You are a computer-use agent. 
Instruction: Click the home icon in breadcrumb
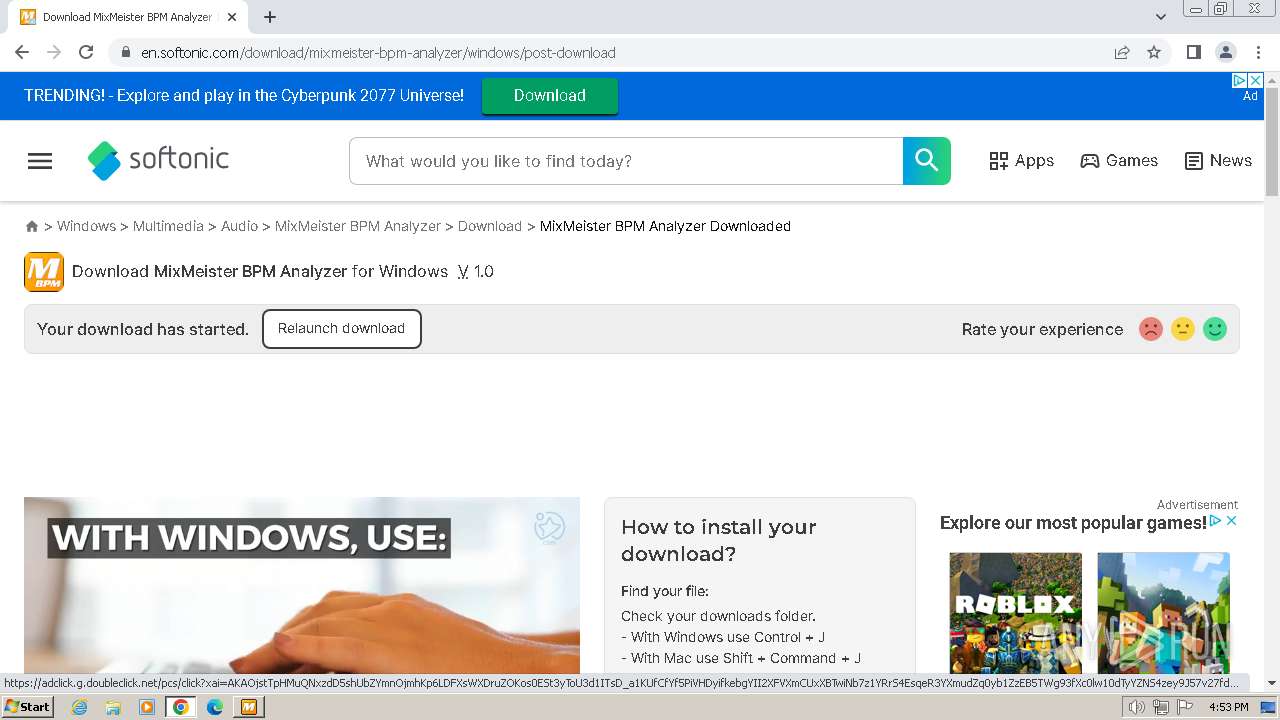[32, 227]
